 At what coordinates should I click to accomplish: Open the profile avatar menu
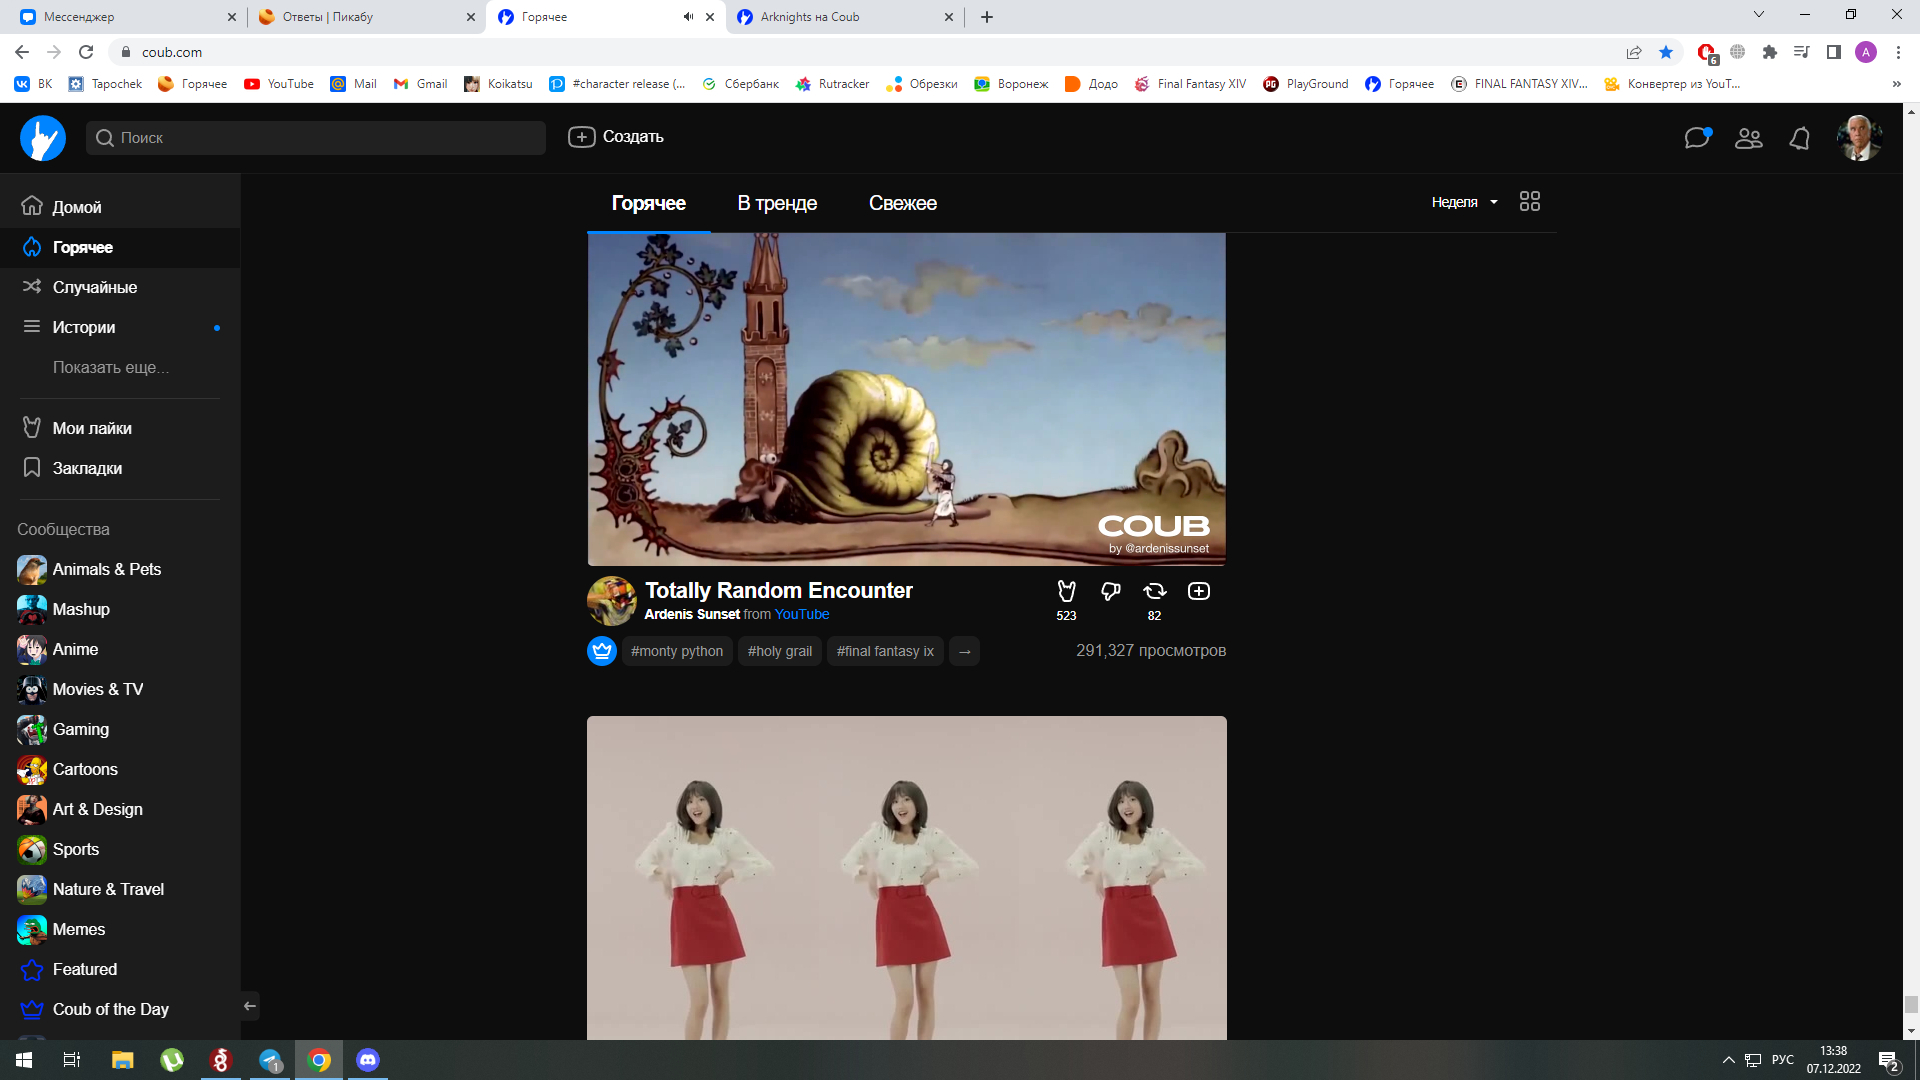click(x=1859, y=138)
